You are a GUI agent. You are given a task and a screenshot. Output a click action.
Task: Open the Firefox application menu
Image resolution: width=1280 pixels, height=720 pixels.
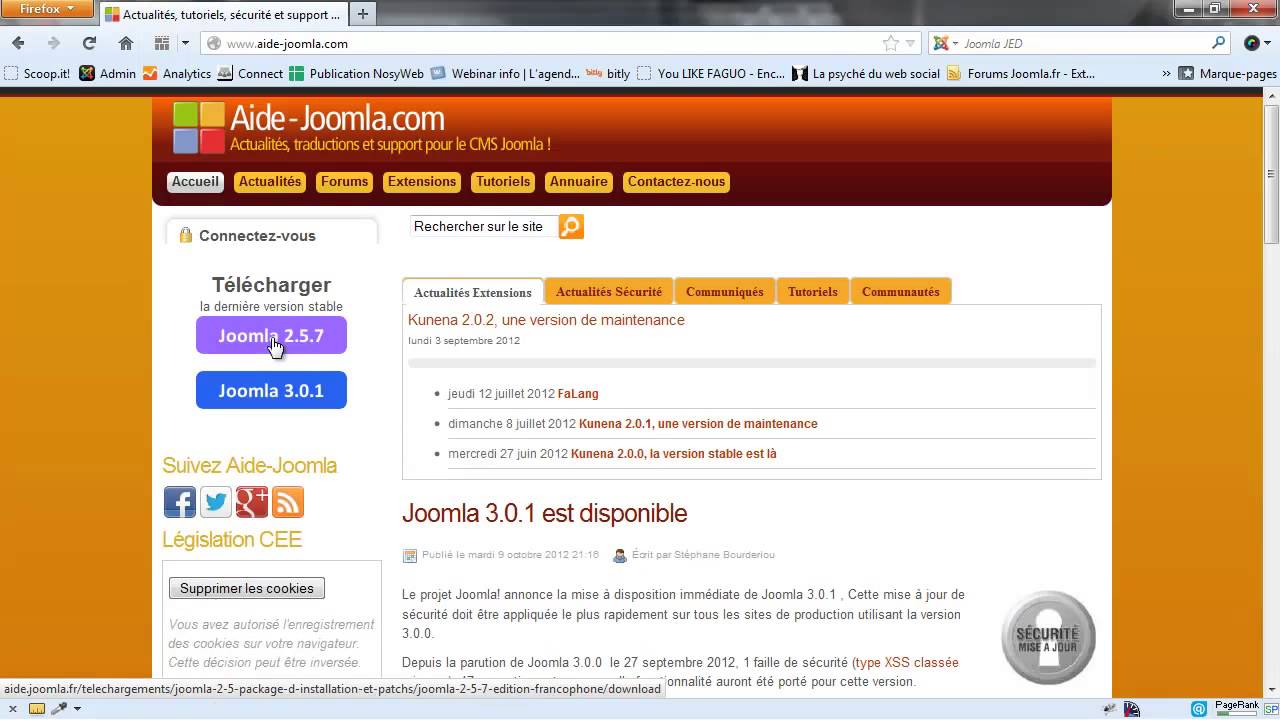pos(47,9)
